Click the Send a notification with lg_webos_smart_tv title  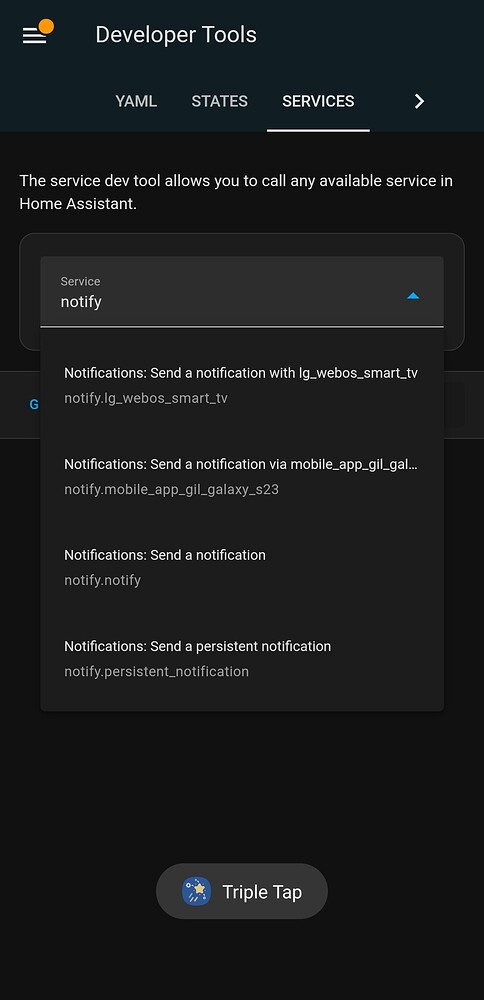click(241, 373)
